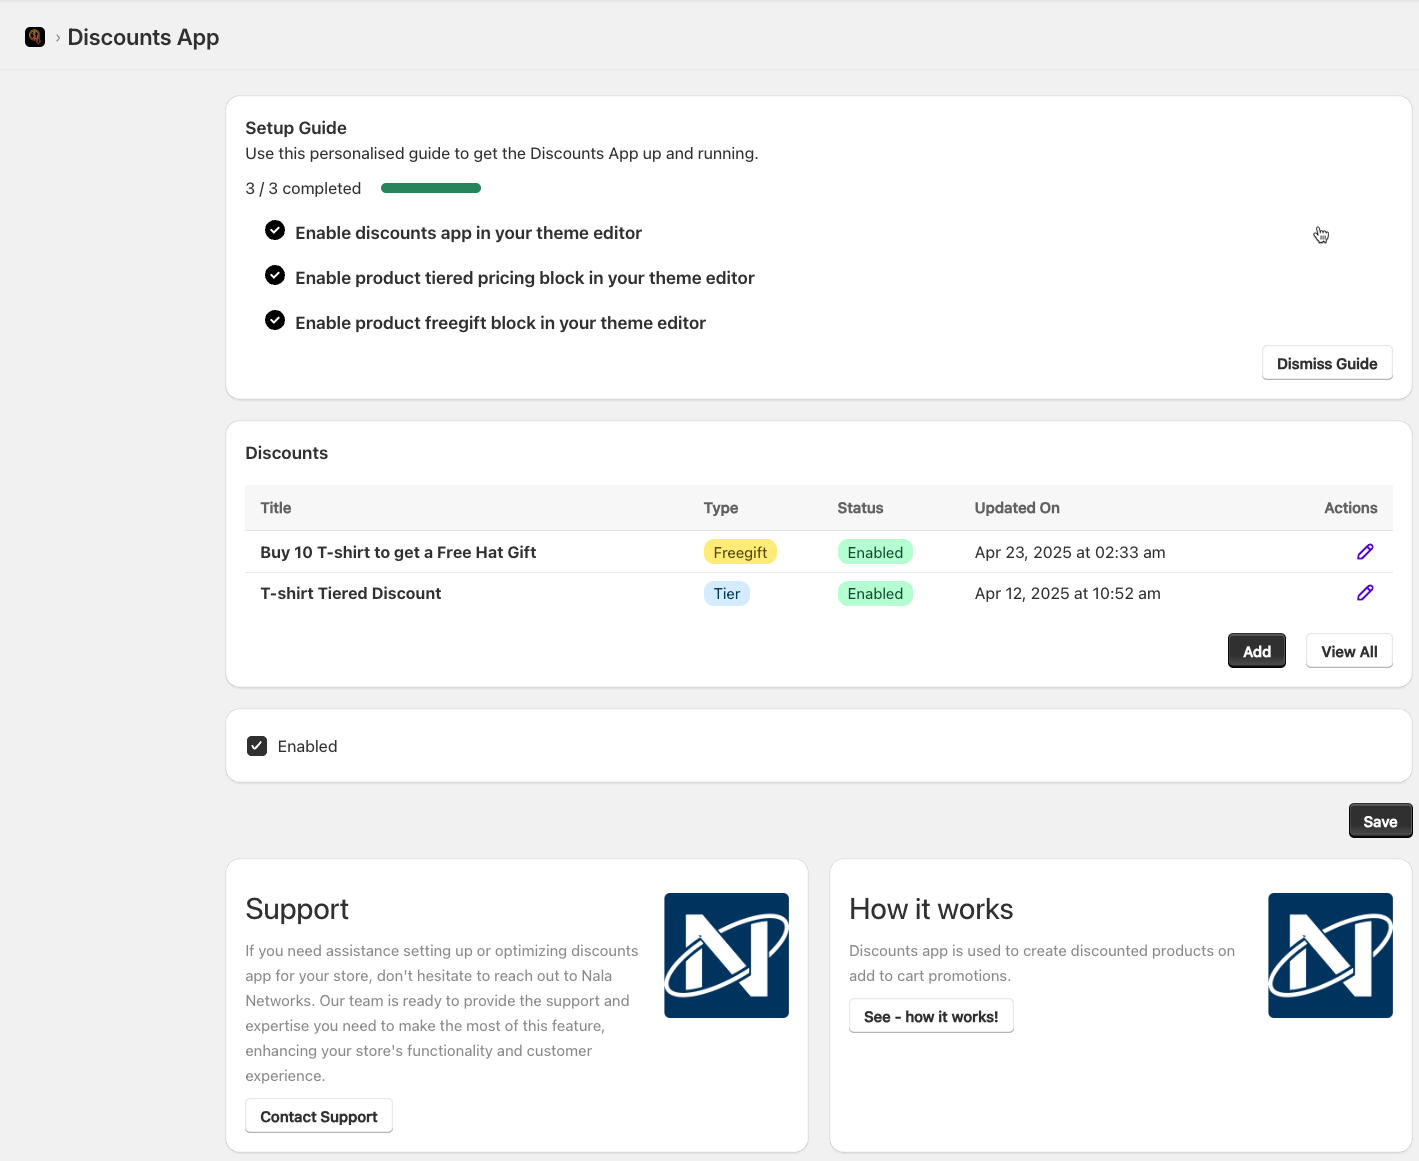Open Contact Support
This screenshot has height=1161, width=1419.
[x=319, y=1117]
